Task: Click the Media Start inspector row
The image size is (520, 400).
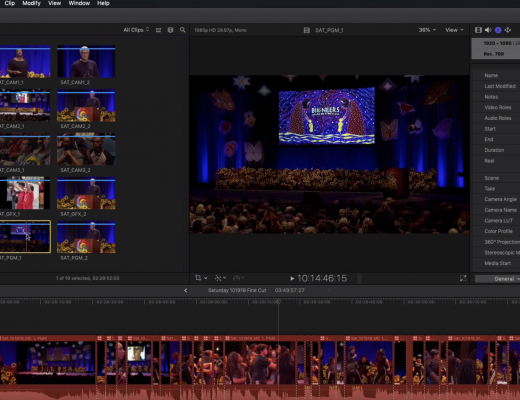Action: 497,263
